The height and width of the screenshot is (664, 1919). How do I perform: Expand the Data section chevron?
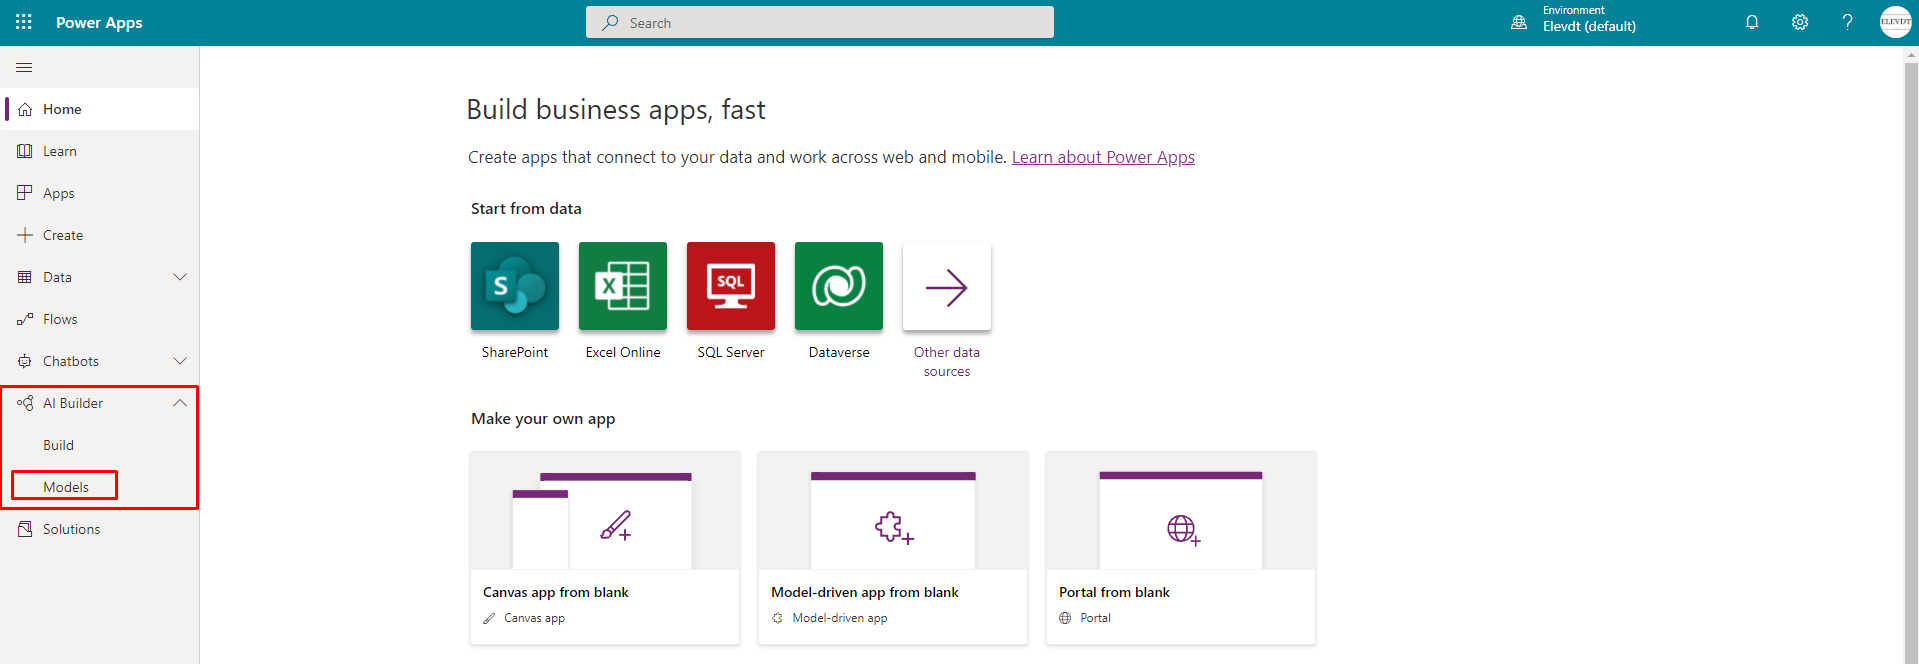click(180, 277)
